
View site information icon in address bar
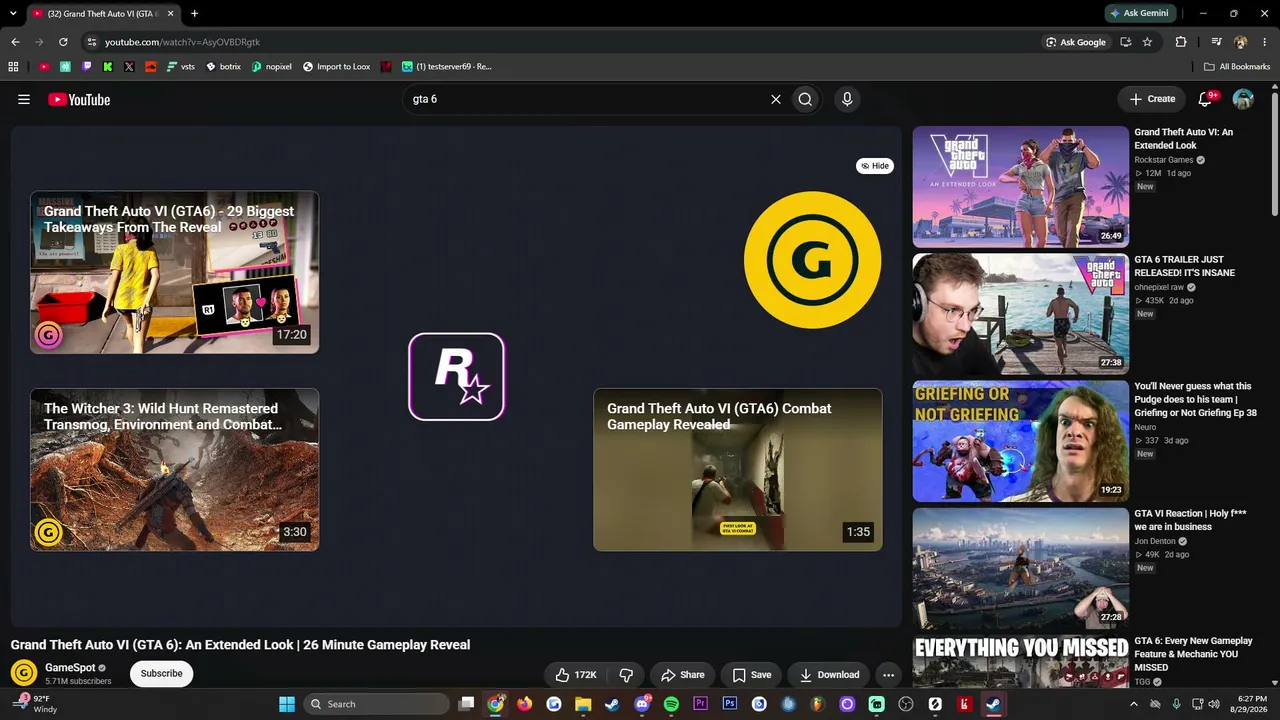91,42
